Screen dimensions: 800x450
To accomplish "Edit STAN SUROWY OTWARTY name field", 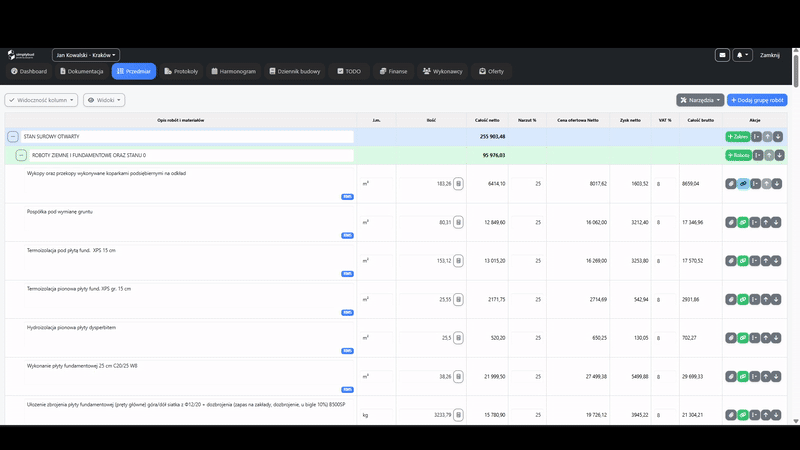I will coord(187,137).
